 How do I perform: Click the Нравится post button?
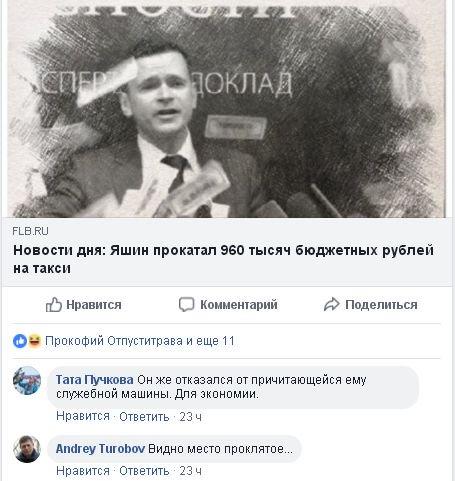coord(84,305)
